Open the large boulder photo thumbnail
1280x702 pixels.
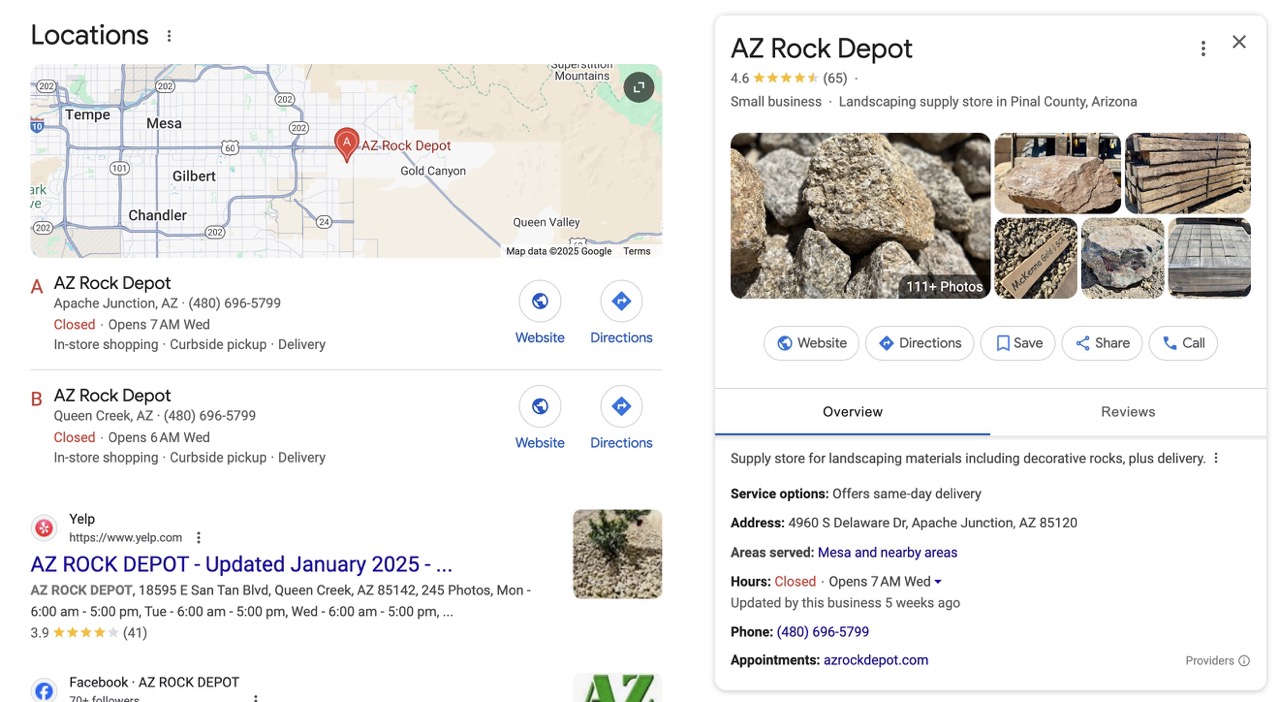pyautogui.click(x=1057, y=173)
